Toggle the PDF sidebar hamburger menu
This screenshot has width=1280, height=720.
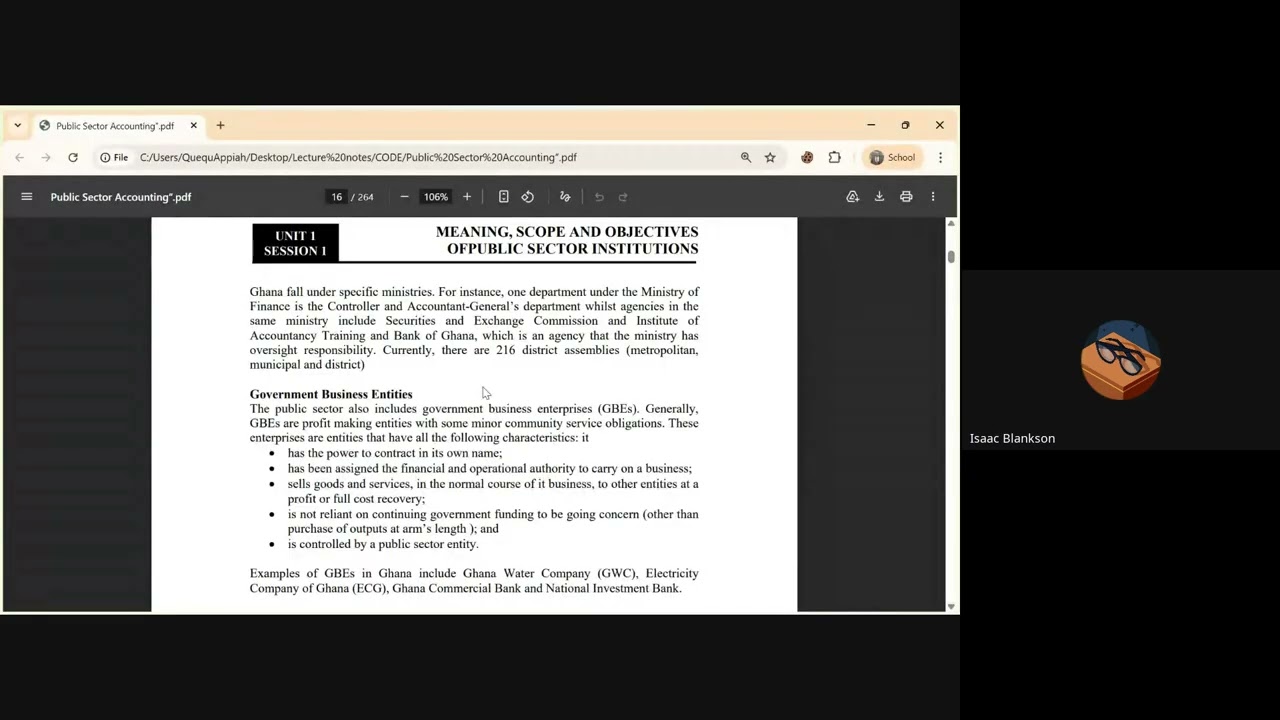pyautogui.click(x=27, y=197)
